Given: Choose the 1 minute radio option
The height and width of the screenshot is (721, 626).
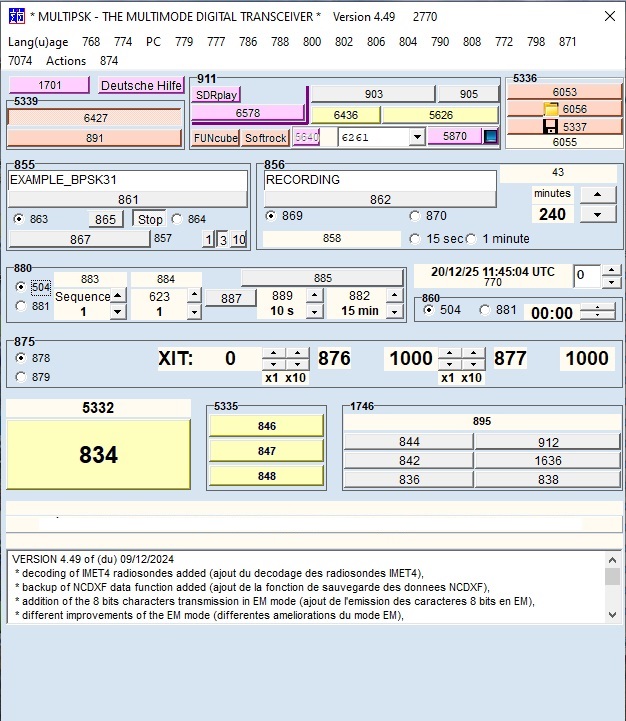Looking at the screenshot, I should click(x=471, y=239).
